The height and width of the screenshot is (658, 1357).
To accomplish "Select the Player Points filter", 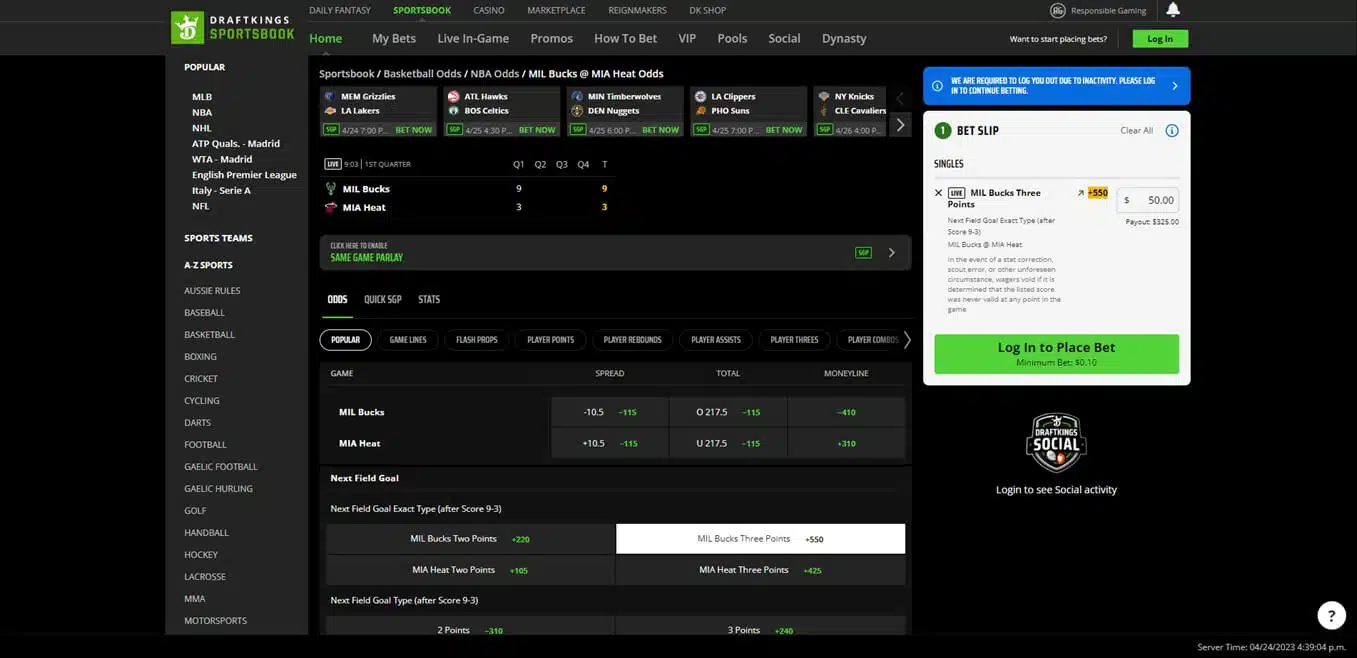I will pyautogui.click(x=551, y=340).
